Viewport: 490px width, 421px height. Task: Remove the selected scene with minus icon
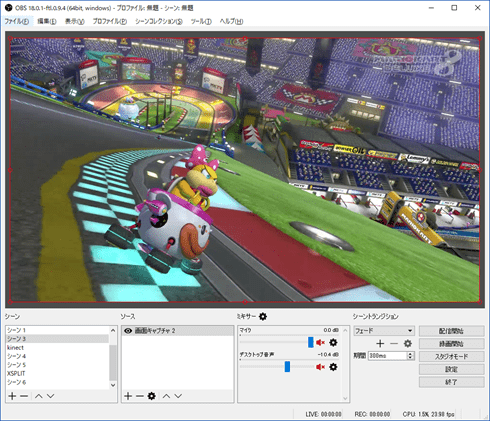point(24,396)
